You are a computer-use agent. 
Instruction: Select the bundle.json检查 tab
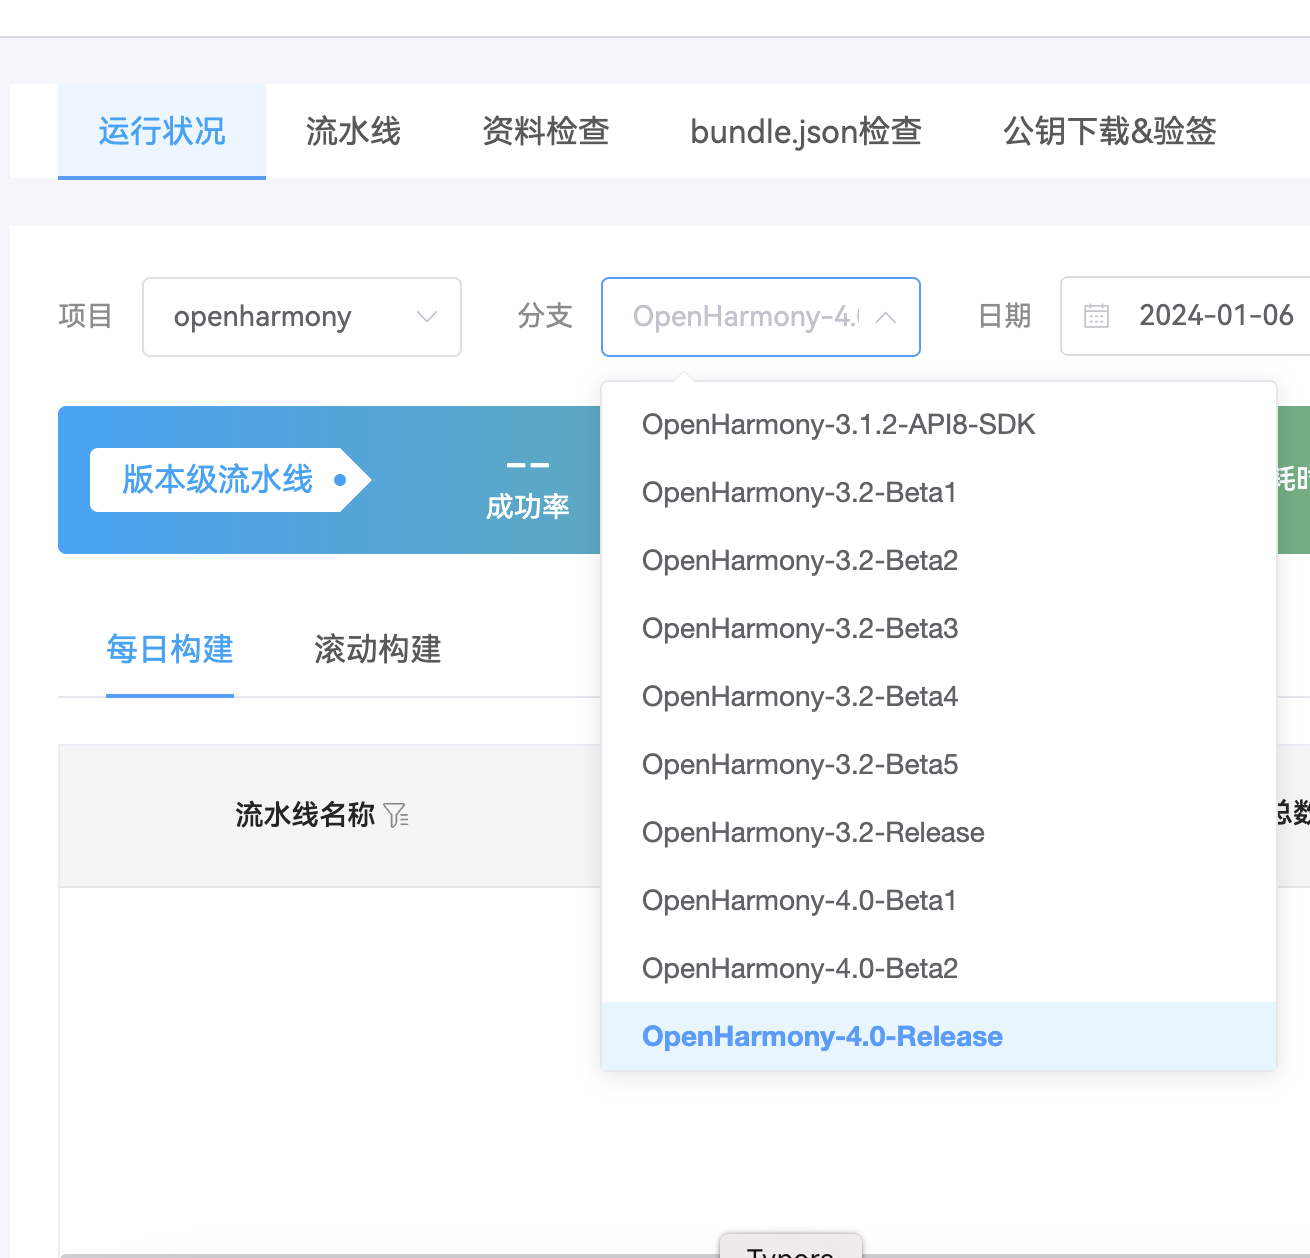click(806, 131)
